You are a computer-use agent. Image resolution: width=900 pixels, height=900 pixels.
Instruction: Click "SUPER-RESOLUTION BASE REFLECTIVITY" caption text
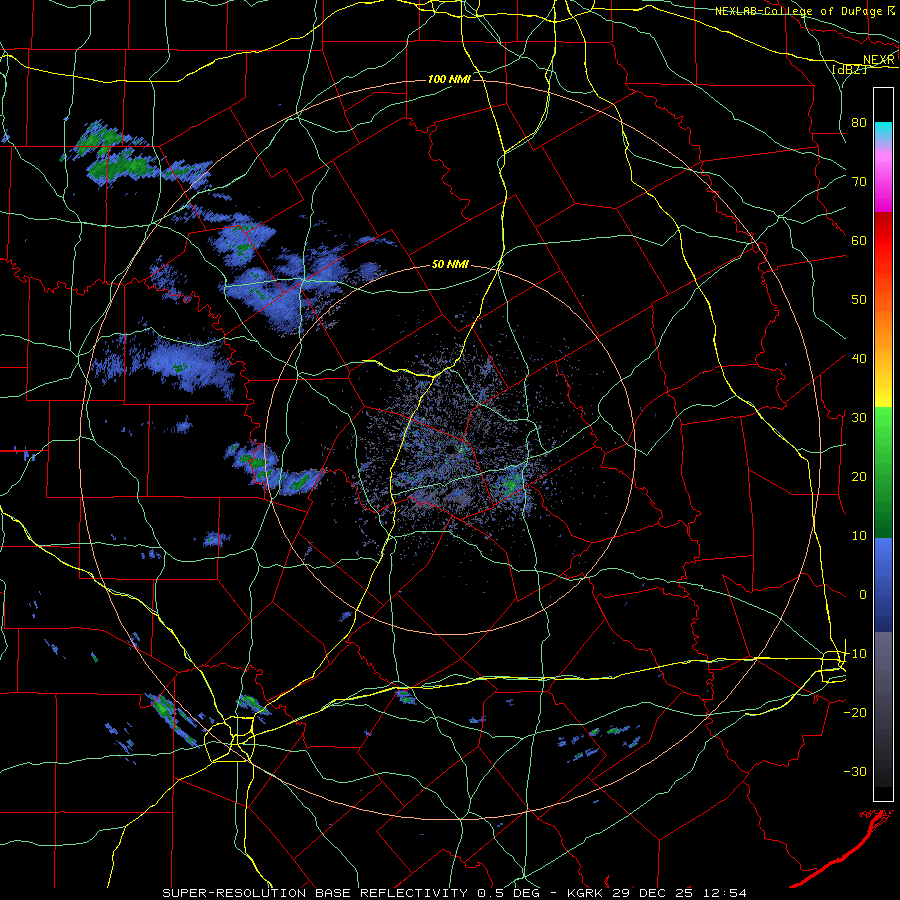click(x=317, y=893)
